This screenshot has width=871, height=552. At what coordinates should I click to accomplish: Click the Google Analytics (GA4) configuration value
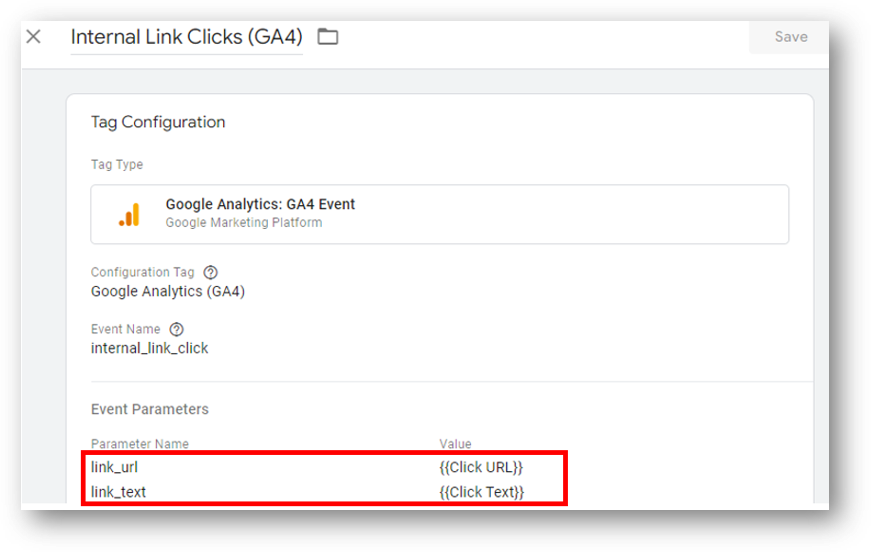tap(168, 292)
